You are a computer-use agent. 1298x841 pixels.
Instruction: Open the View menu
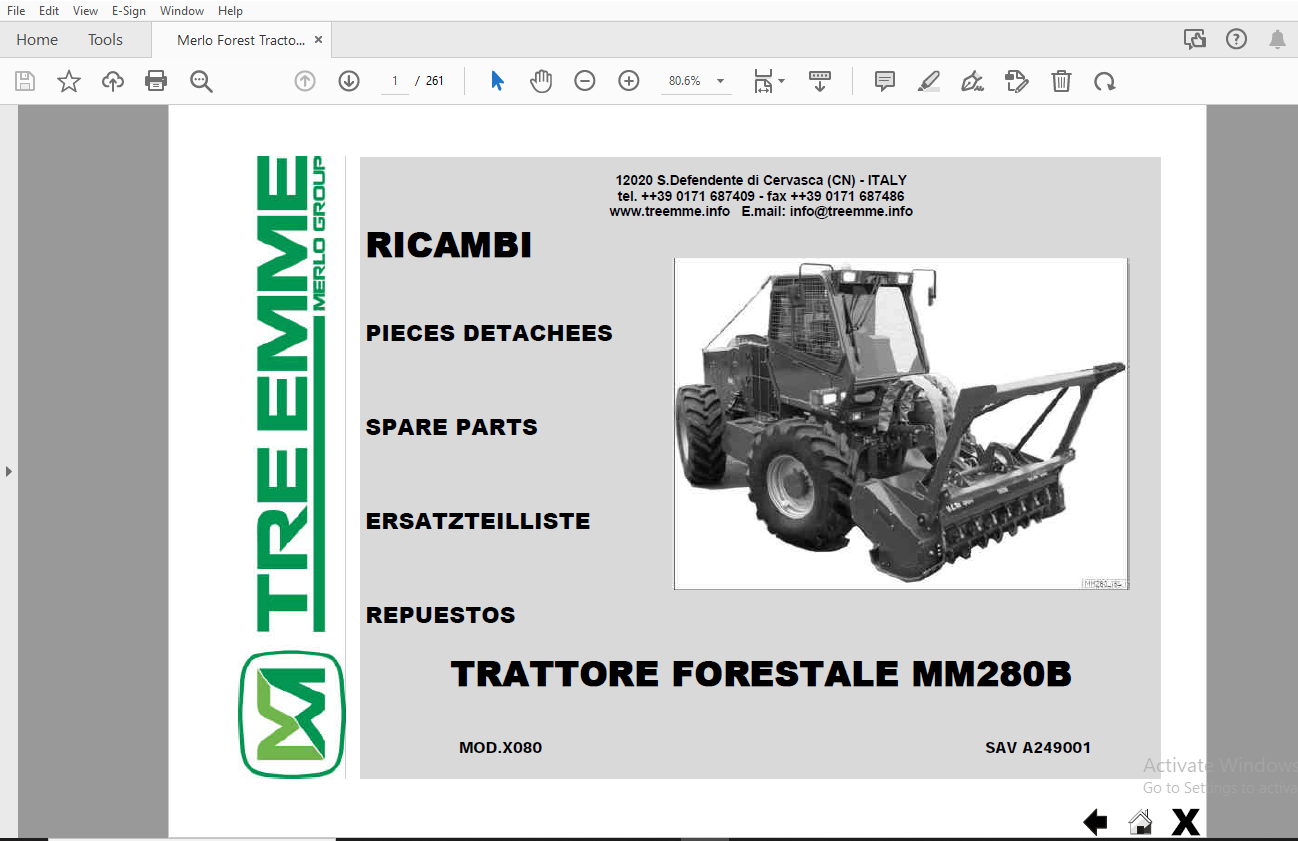pos(85,10)
